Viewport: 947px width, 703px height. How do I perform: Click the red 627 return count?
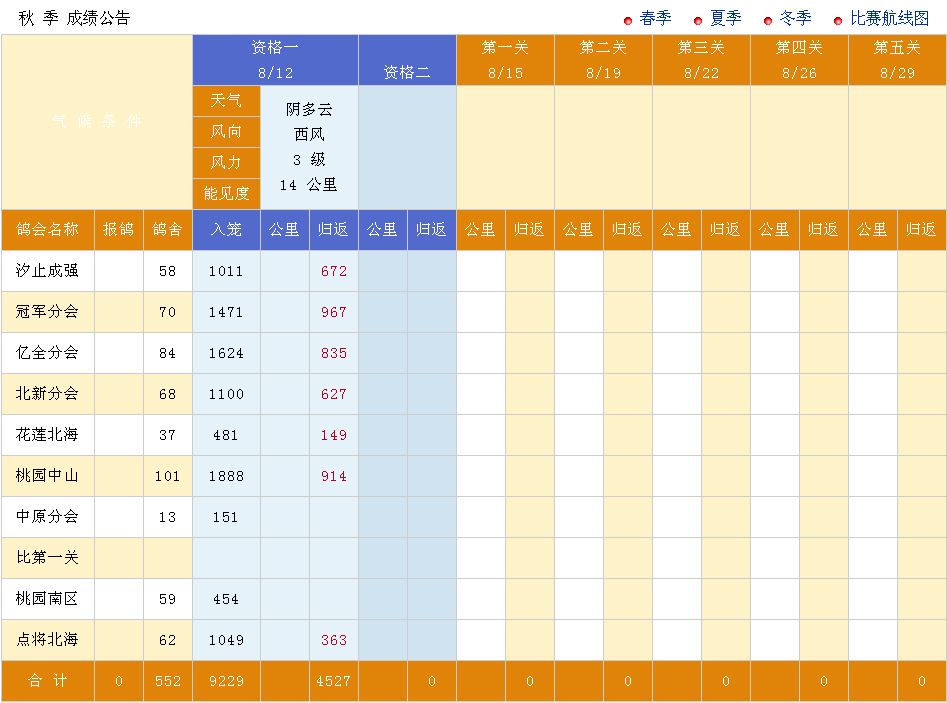point(334,395)
